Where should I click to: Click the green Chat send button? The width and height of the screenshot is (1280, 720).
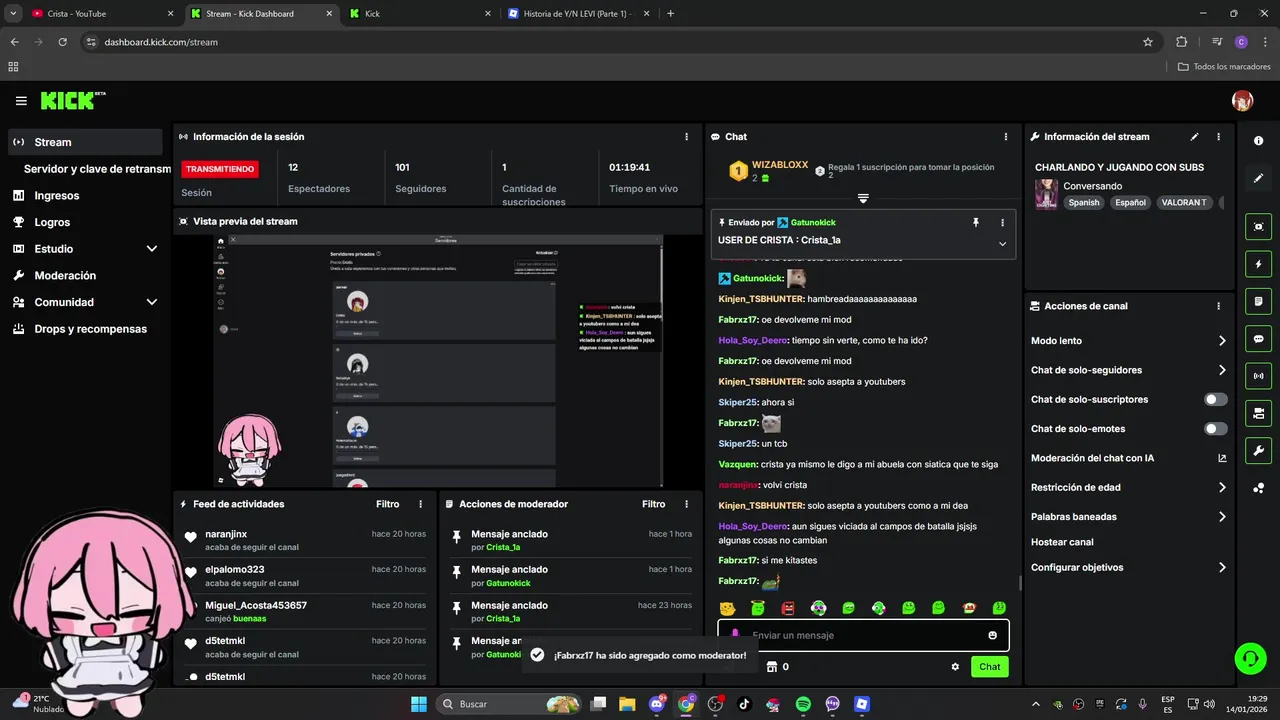click(x=989, y=667)
